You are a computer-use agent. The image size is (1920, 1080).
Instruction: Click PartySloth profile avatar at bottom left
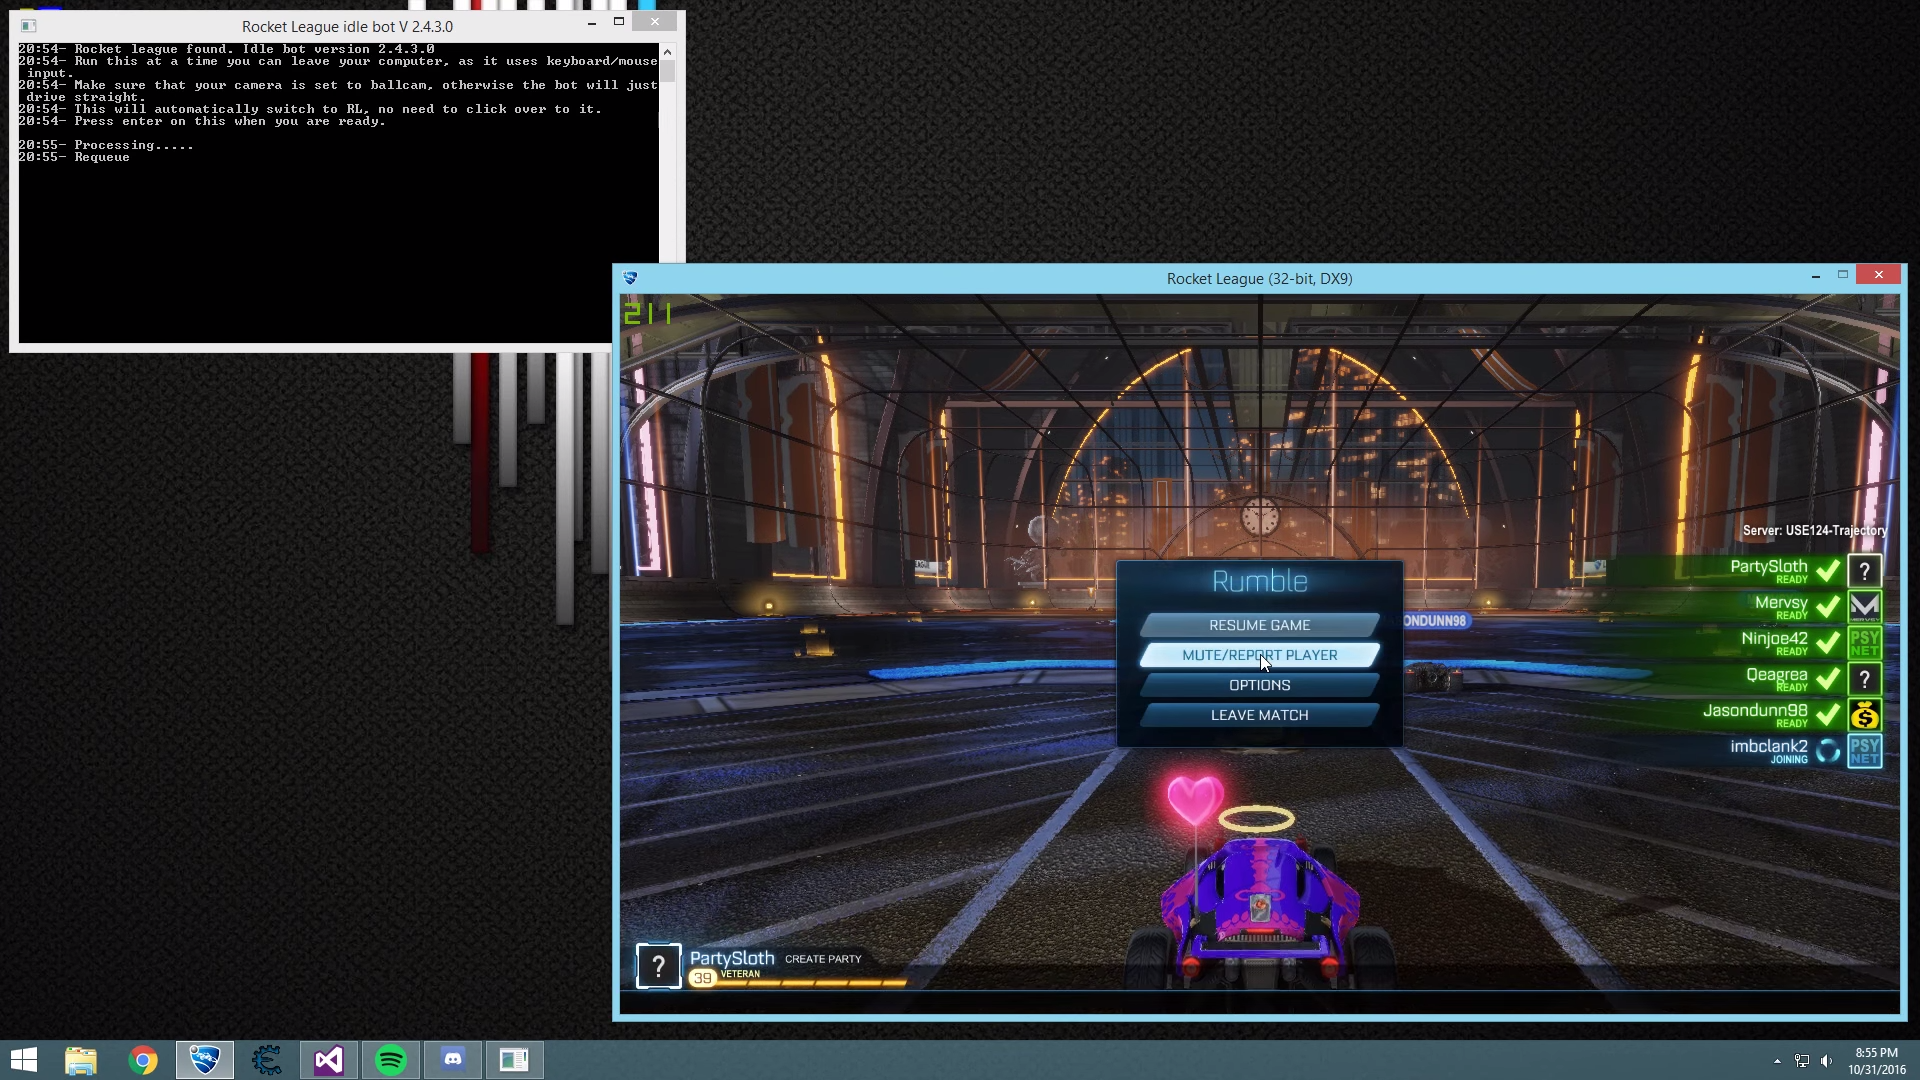point(658,966)
